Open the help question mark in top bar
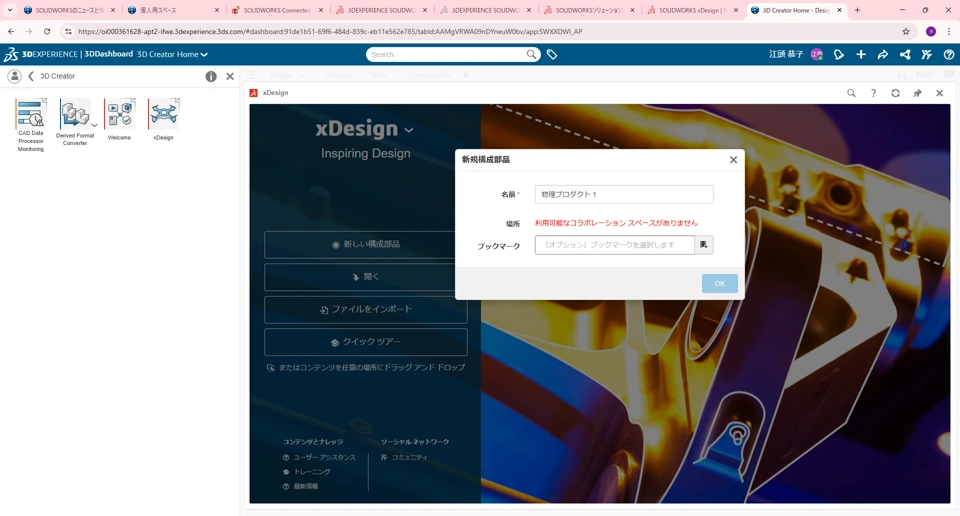 pyautogui.click(x=949, y=54)
